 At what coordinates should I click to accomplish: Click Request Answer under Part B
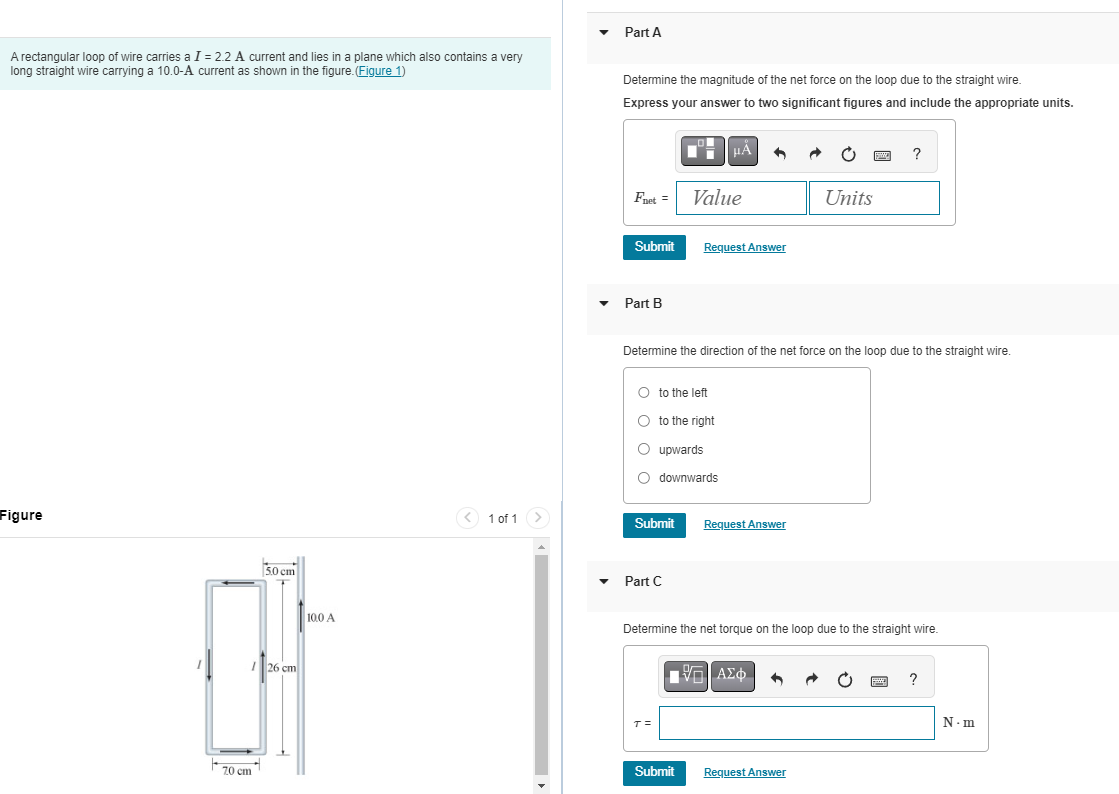tap(744, 524)
